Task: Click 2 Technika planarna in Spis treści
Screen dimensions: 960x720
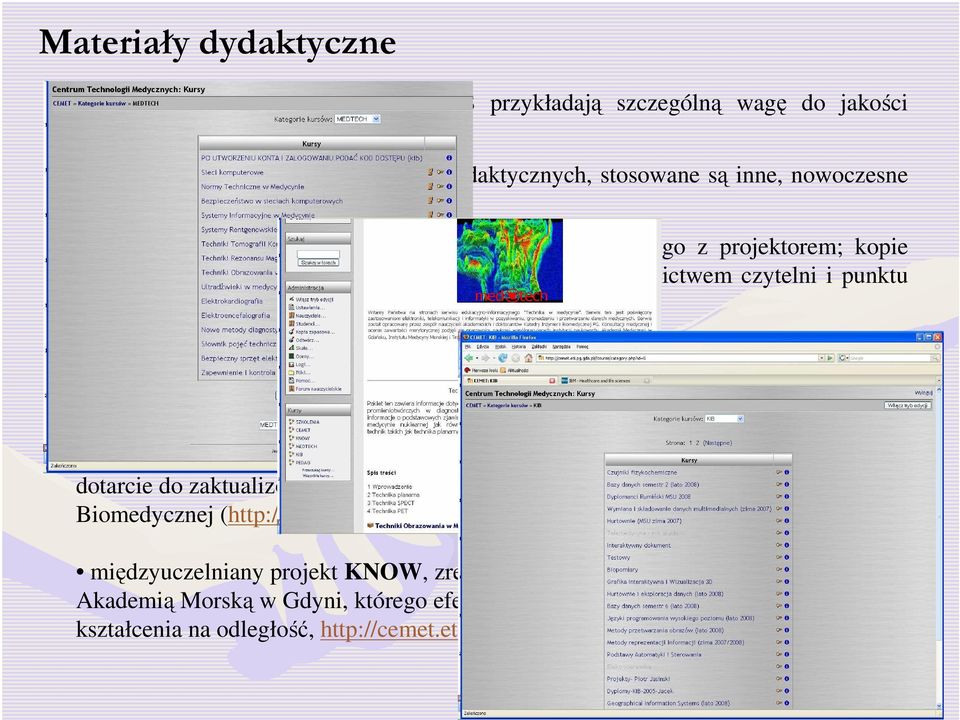Action: (x=394, y=495)
